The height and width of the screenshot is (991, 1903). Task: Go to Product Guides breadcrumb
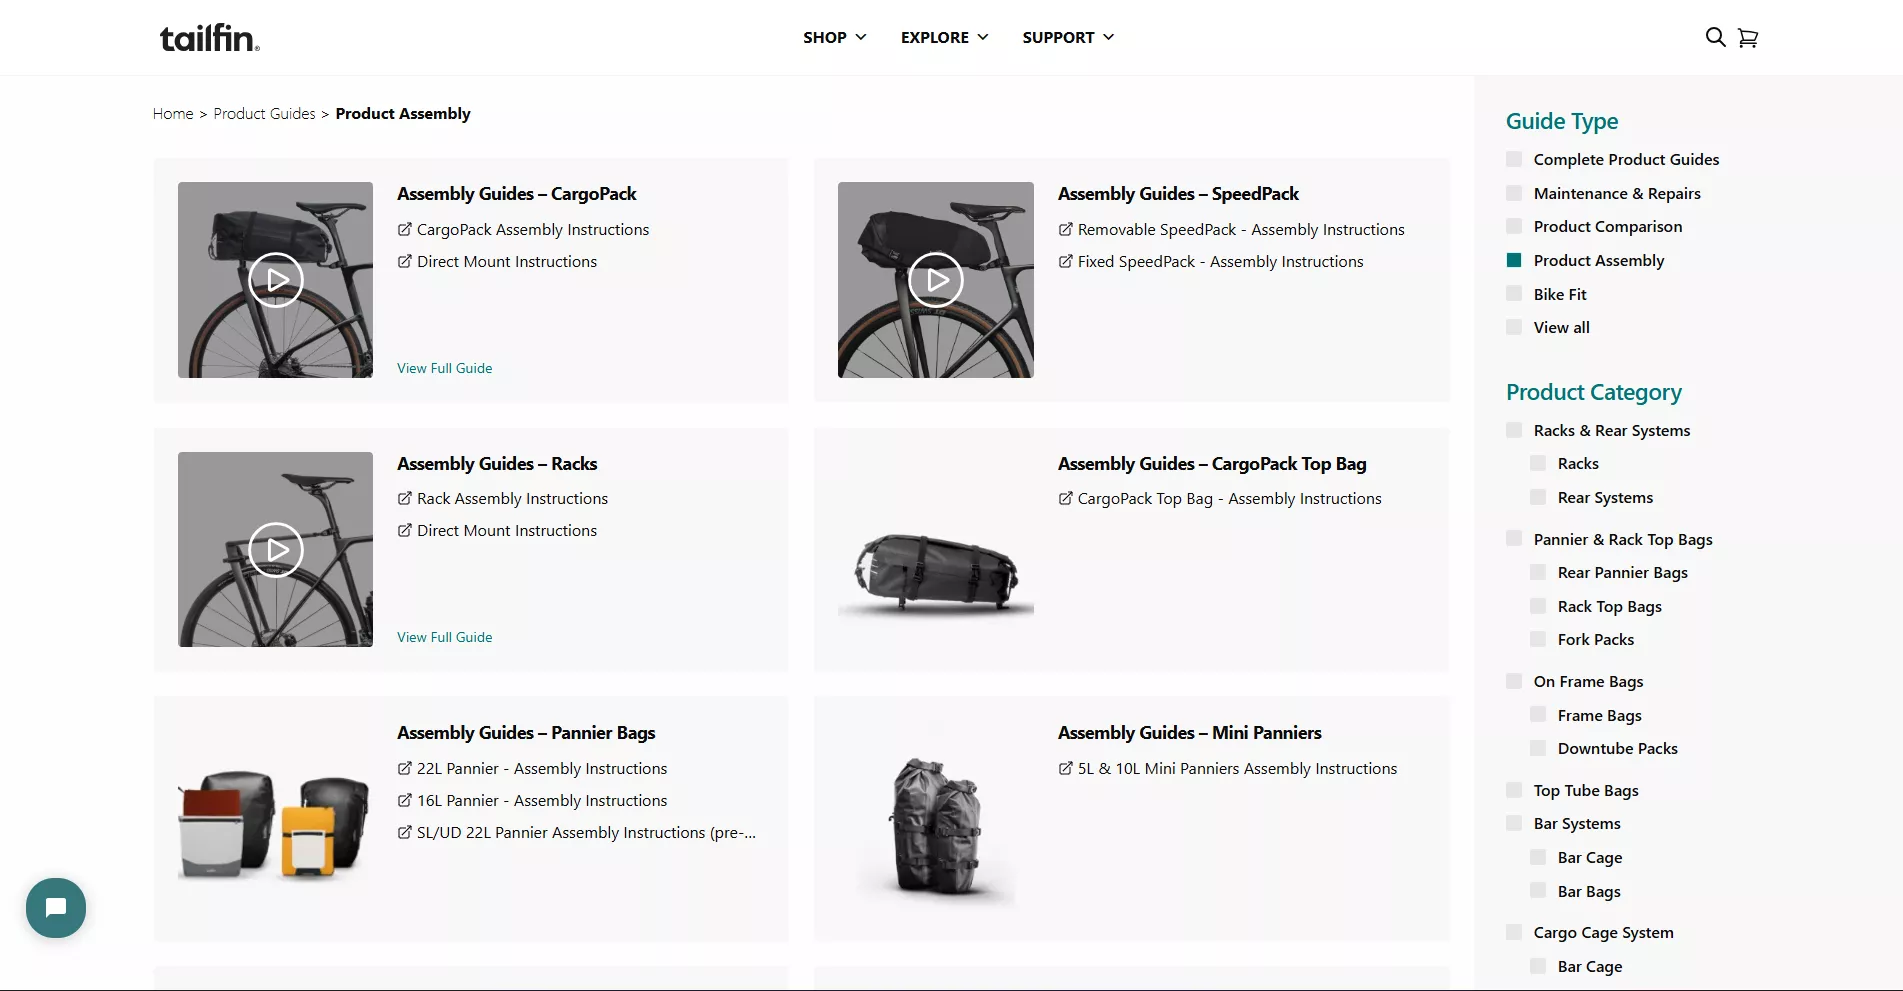(x=264, y=114)
